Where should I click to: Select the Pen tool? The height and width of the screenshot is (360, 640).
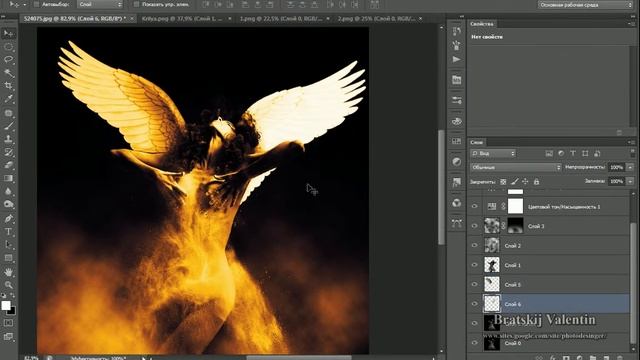(x=8, y=218)
